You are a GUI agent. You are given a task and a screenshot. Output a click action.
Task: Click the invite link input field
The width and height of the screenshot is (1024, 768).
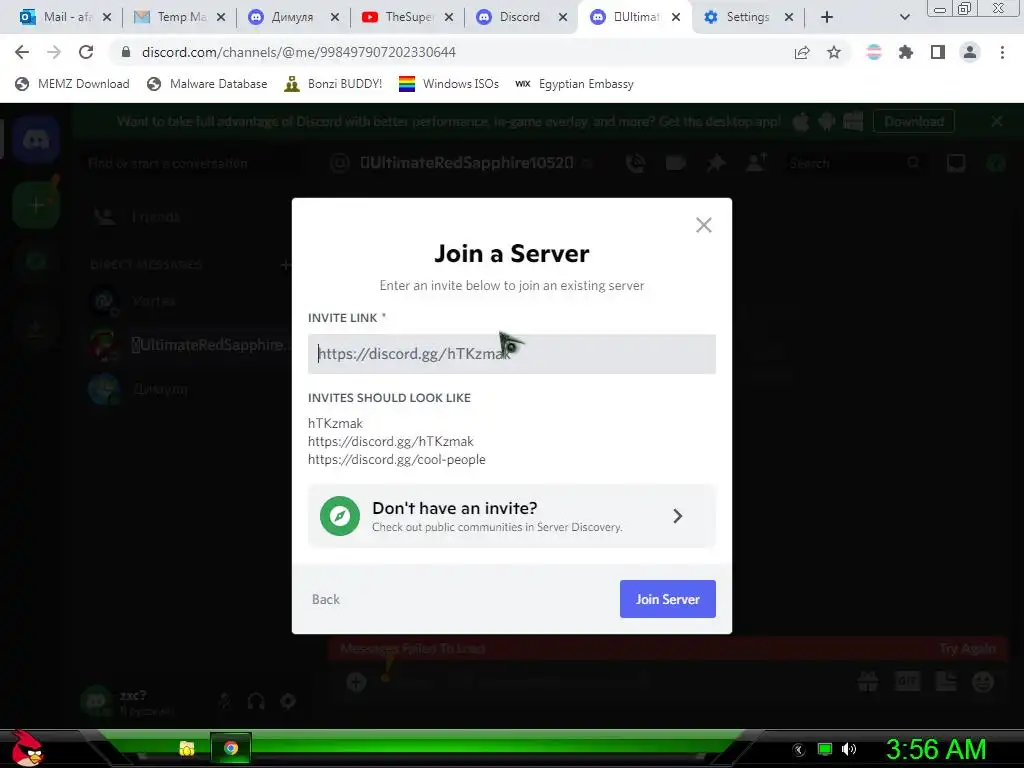coord(511,354)
